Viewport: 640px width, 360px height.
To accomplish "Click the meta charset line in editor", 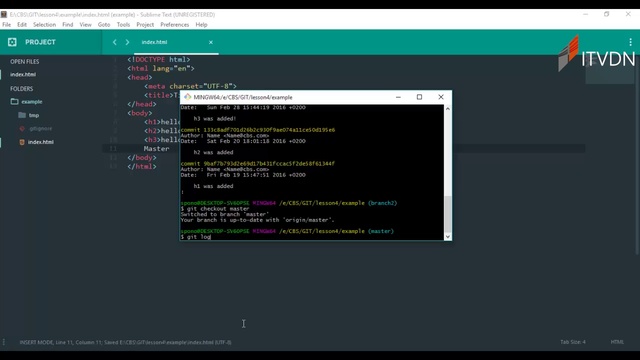I will [x=190, y=86].
